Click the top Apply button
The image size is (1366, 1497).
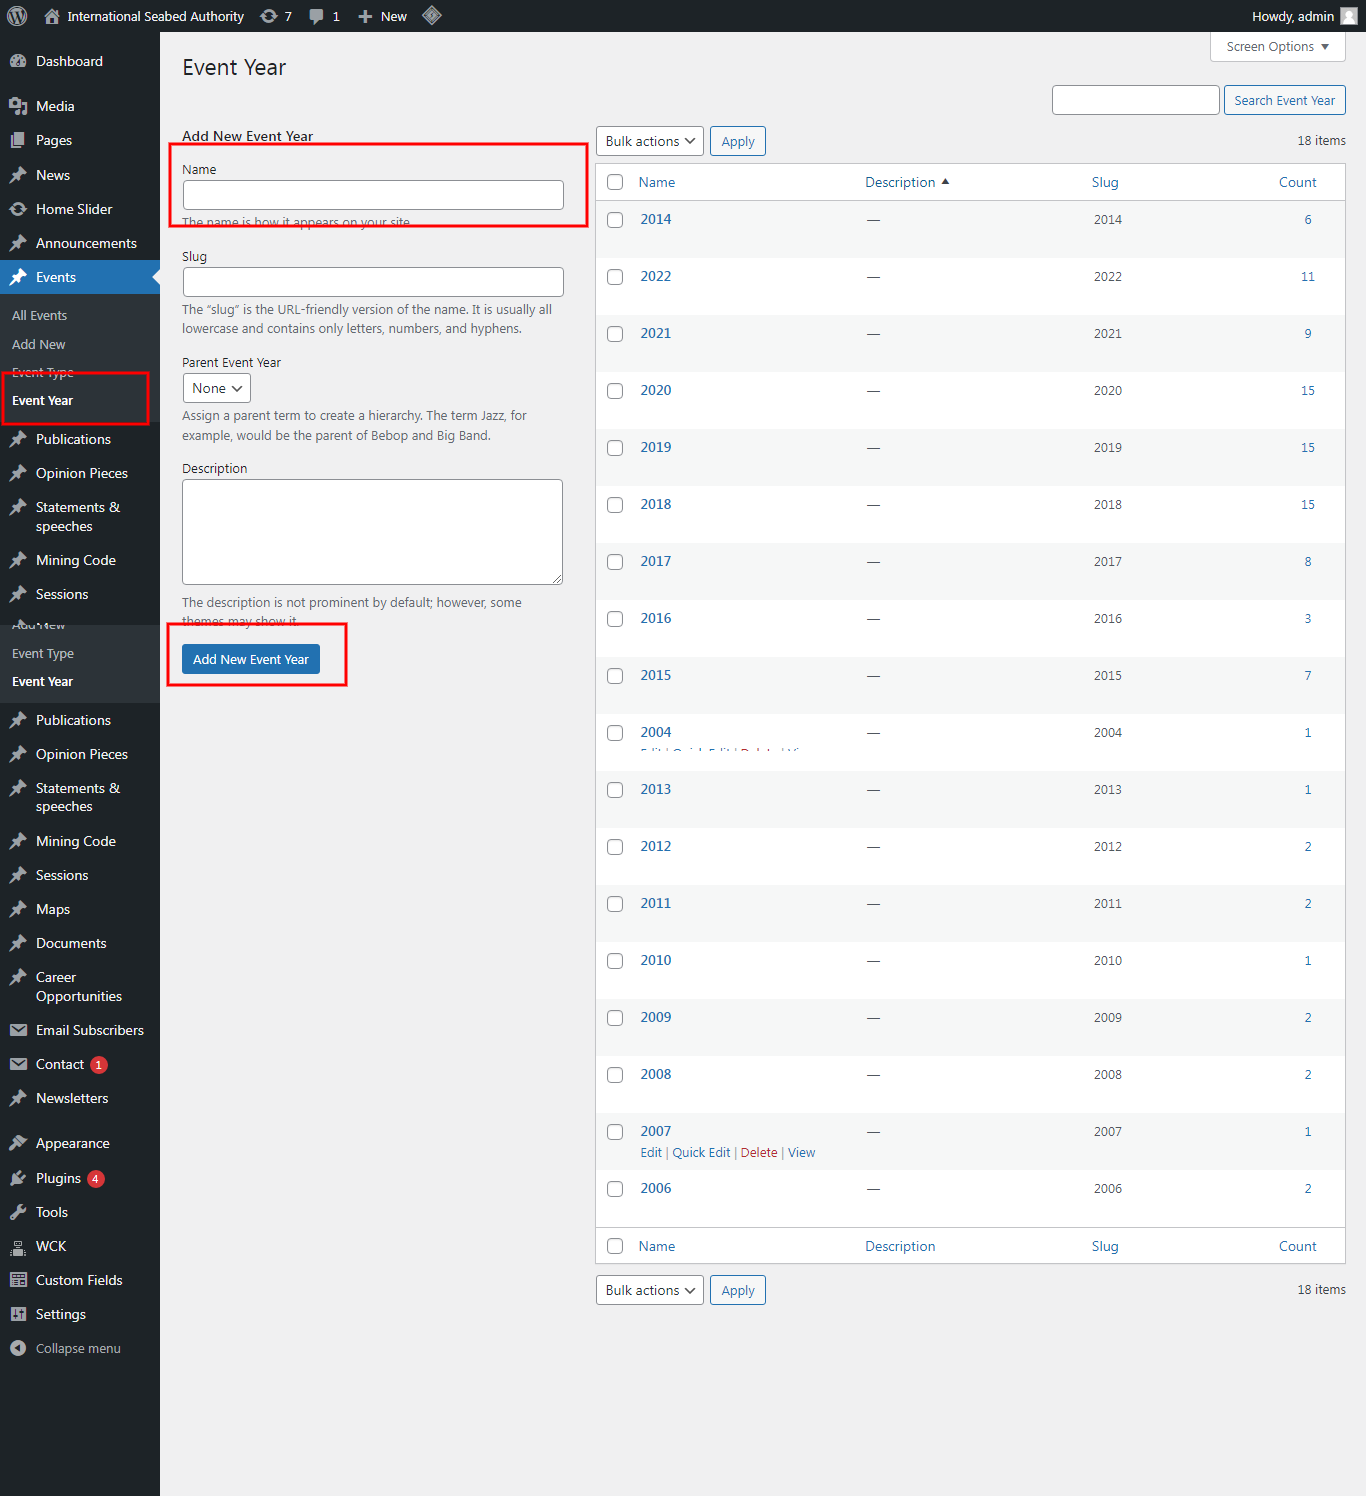click(x=738, y=141)
